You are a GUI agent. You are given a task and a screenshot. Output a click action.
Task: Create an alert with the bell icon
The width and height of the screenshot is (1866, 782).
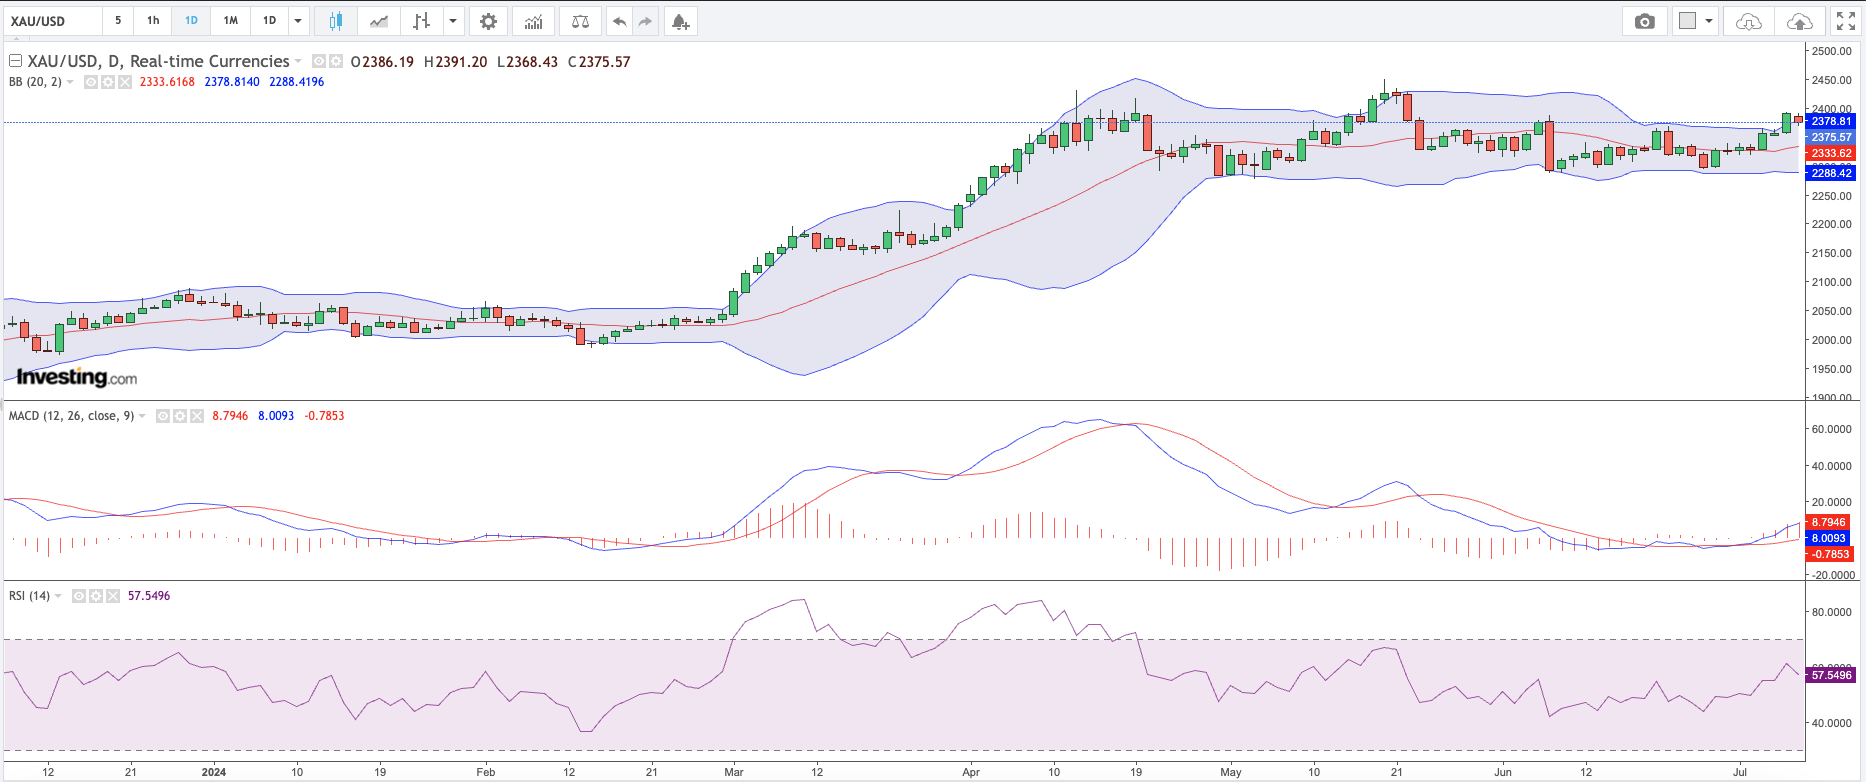(680, 21)
